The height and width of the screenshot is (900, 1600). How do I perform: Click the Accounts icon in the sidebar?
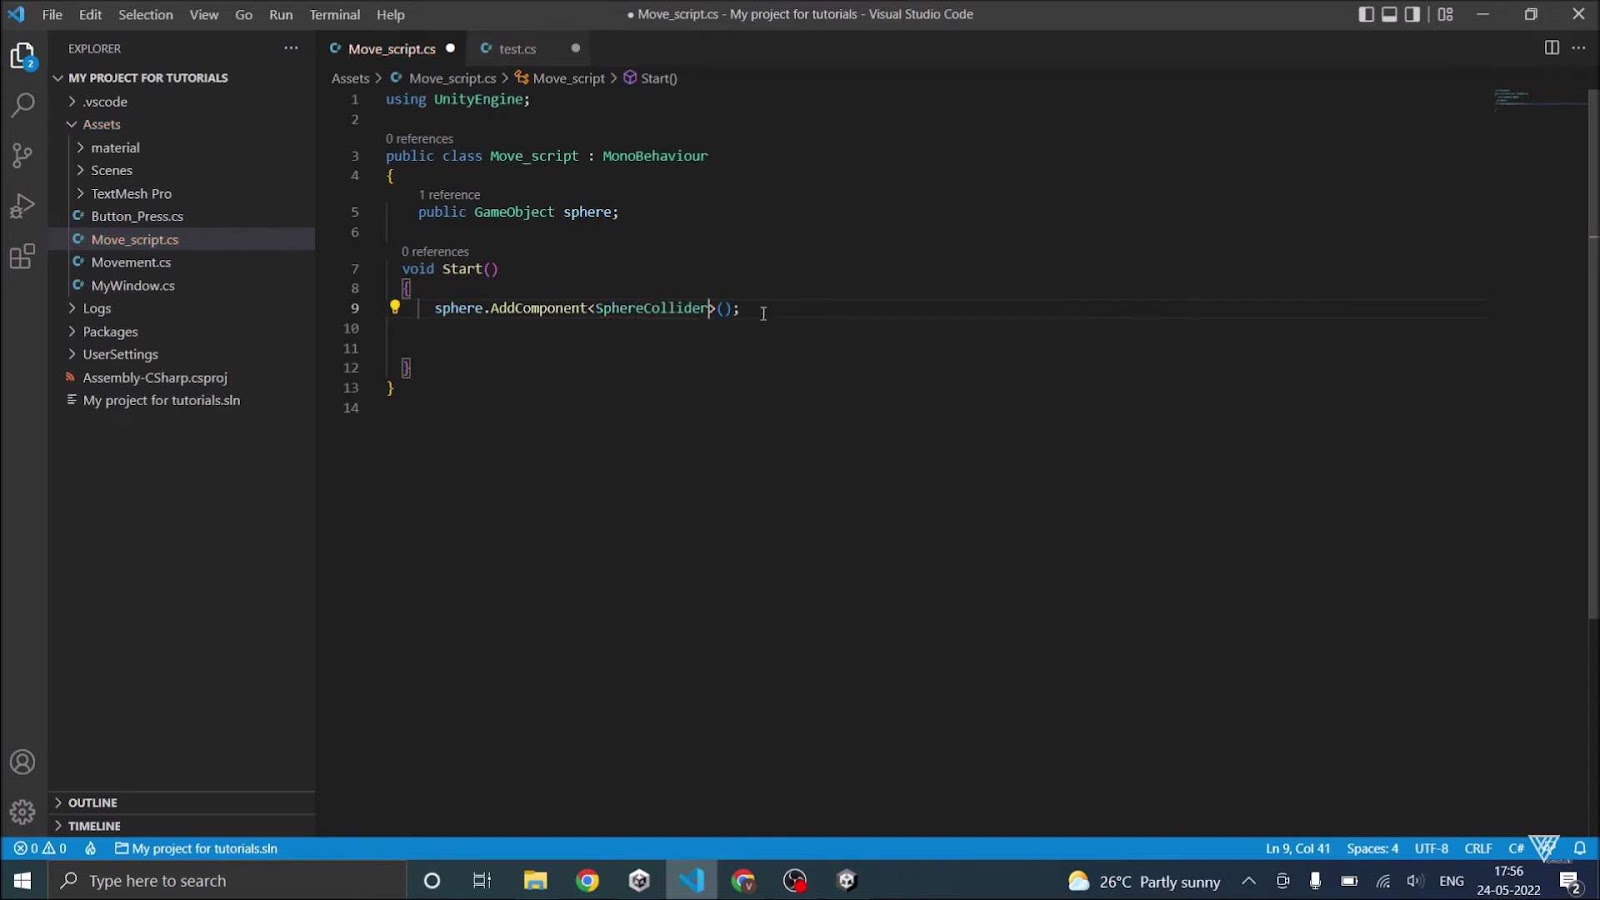pos(22,761)
